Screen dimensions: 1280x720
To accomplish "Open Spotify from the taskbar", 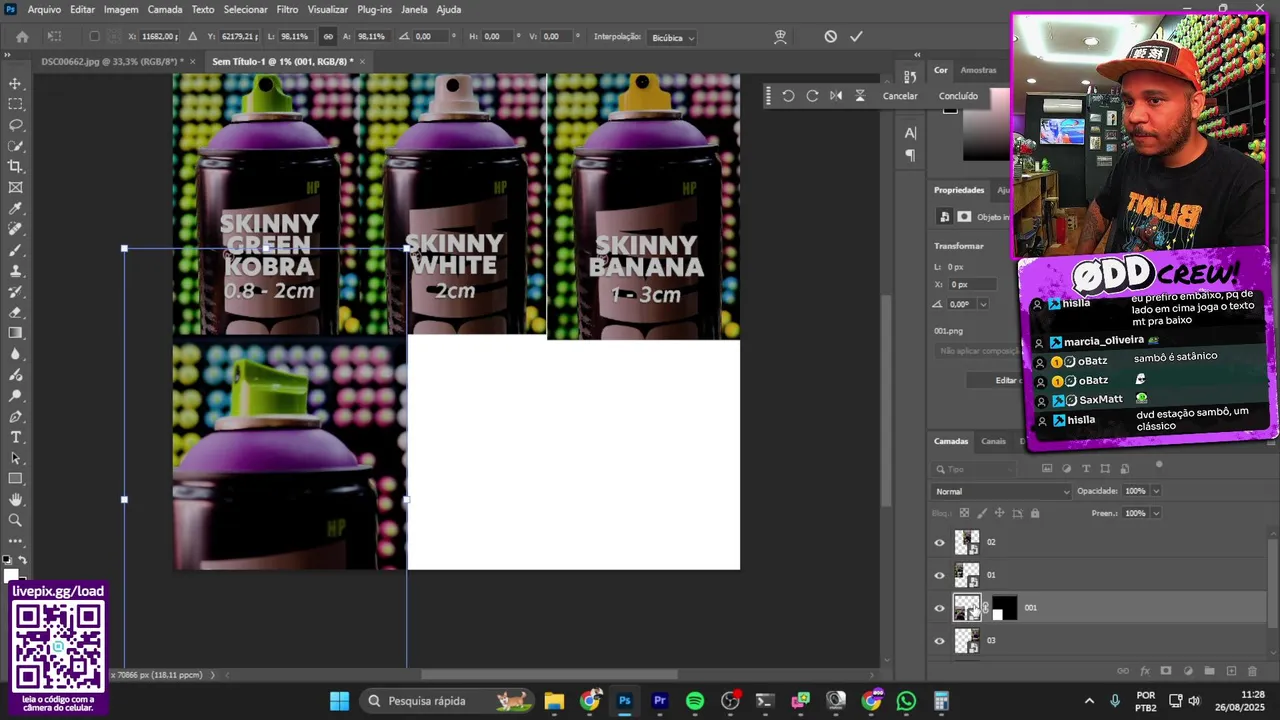I will [695, 701].
